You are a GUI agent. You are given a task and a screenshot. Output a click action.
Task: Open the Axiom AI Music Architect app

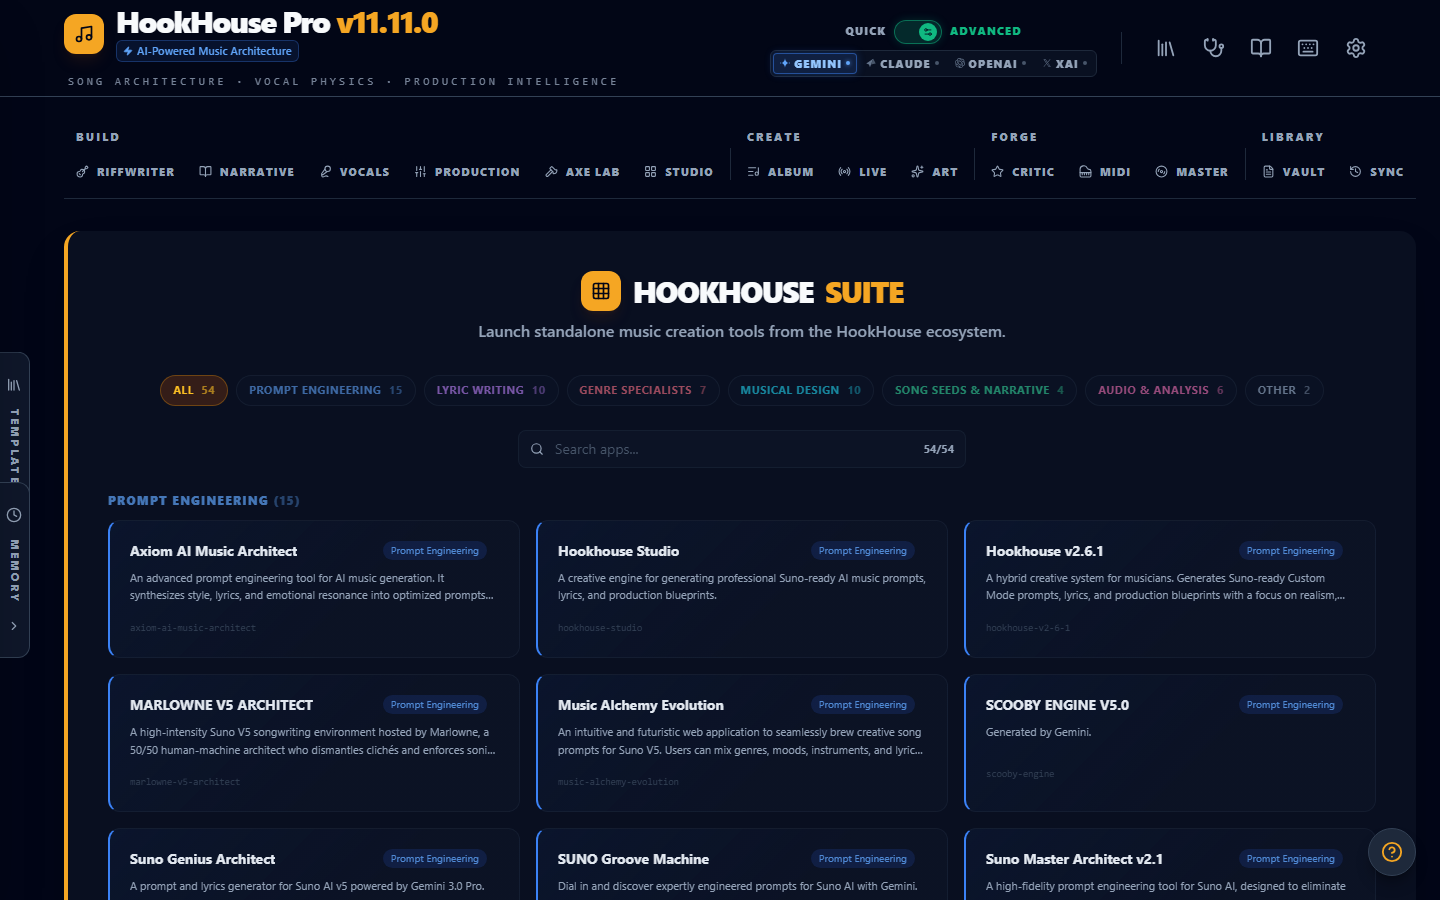[x=313, y=589]
